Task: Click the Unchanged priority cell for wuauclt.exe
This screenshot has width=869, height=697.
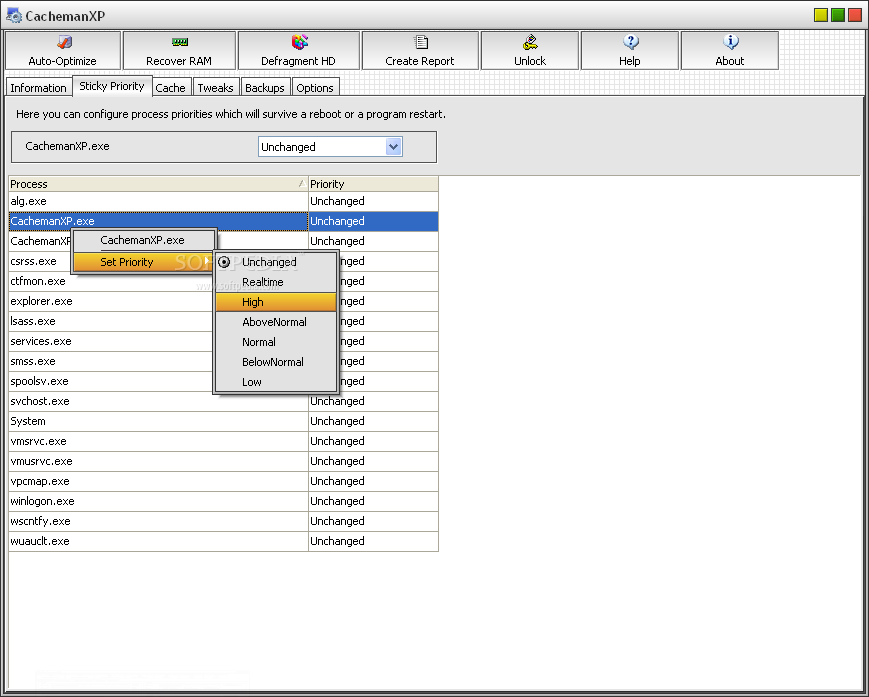Action: pos(374,541)
